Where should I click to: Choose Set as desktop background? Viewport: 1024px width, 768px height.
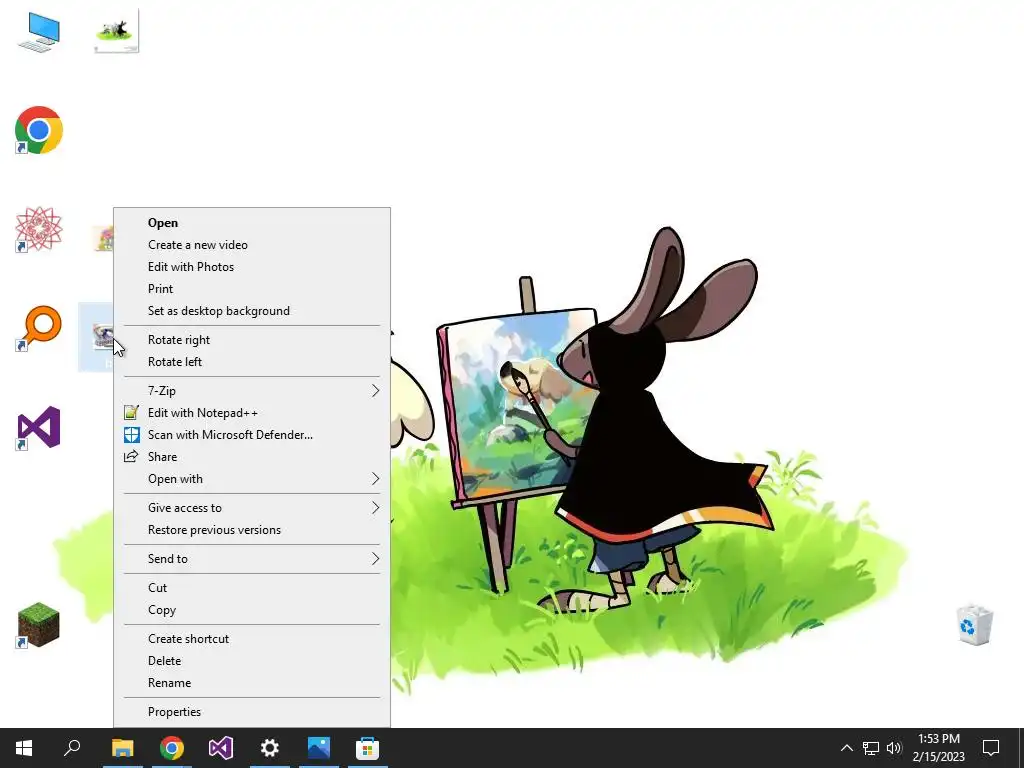(x=251, y=311)
